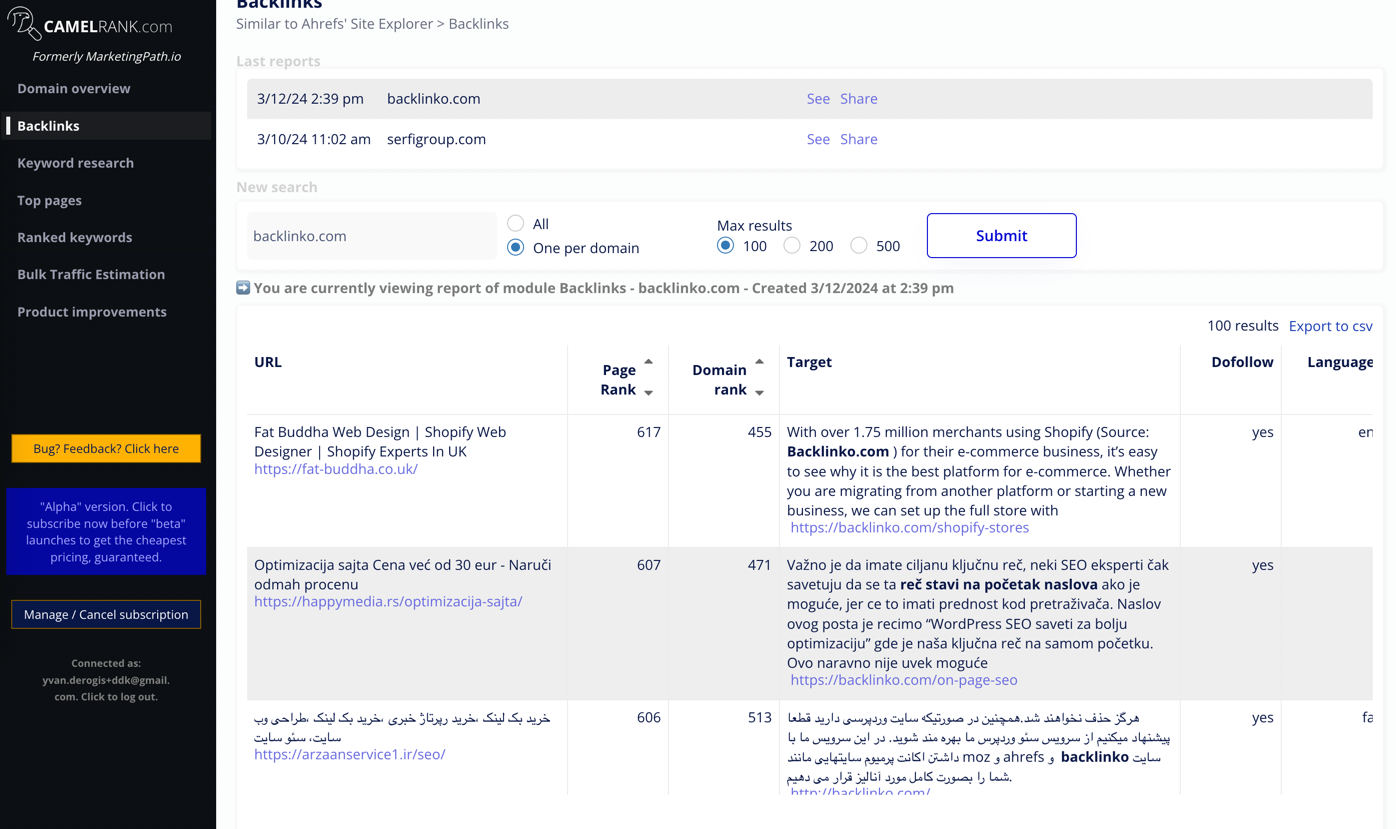Screen dimensions: 1396x829
Task: Click Share for backlinko.com report
Action: [859, 99]
